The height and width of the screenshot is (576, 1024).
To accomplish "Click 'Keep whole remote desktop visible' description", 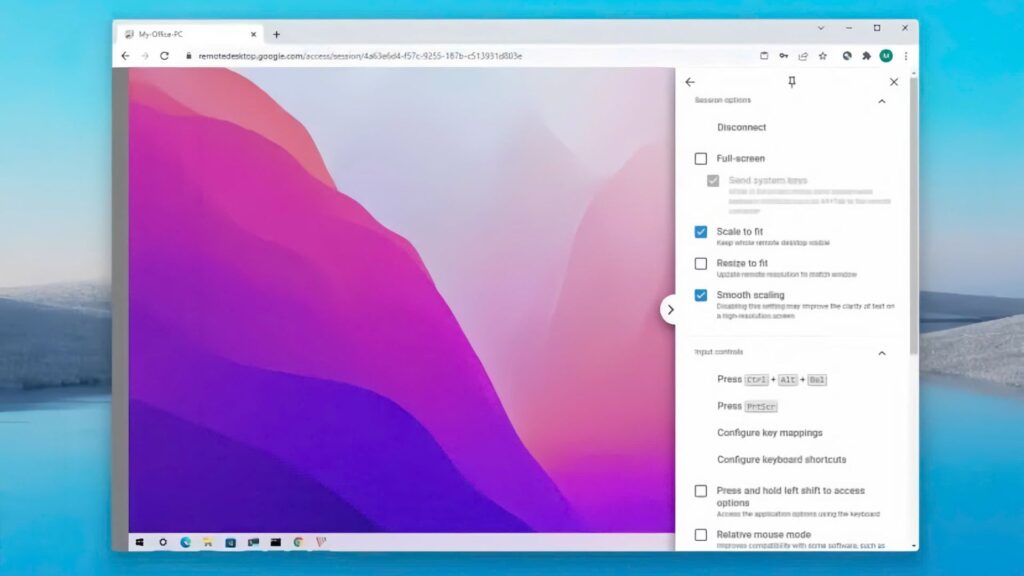I will click(x=773, y=243).
